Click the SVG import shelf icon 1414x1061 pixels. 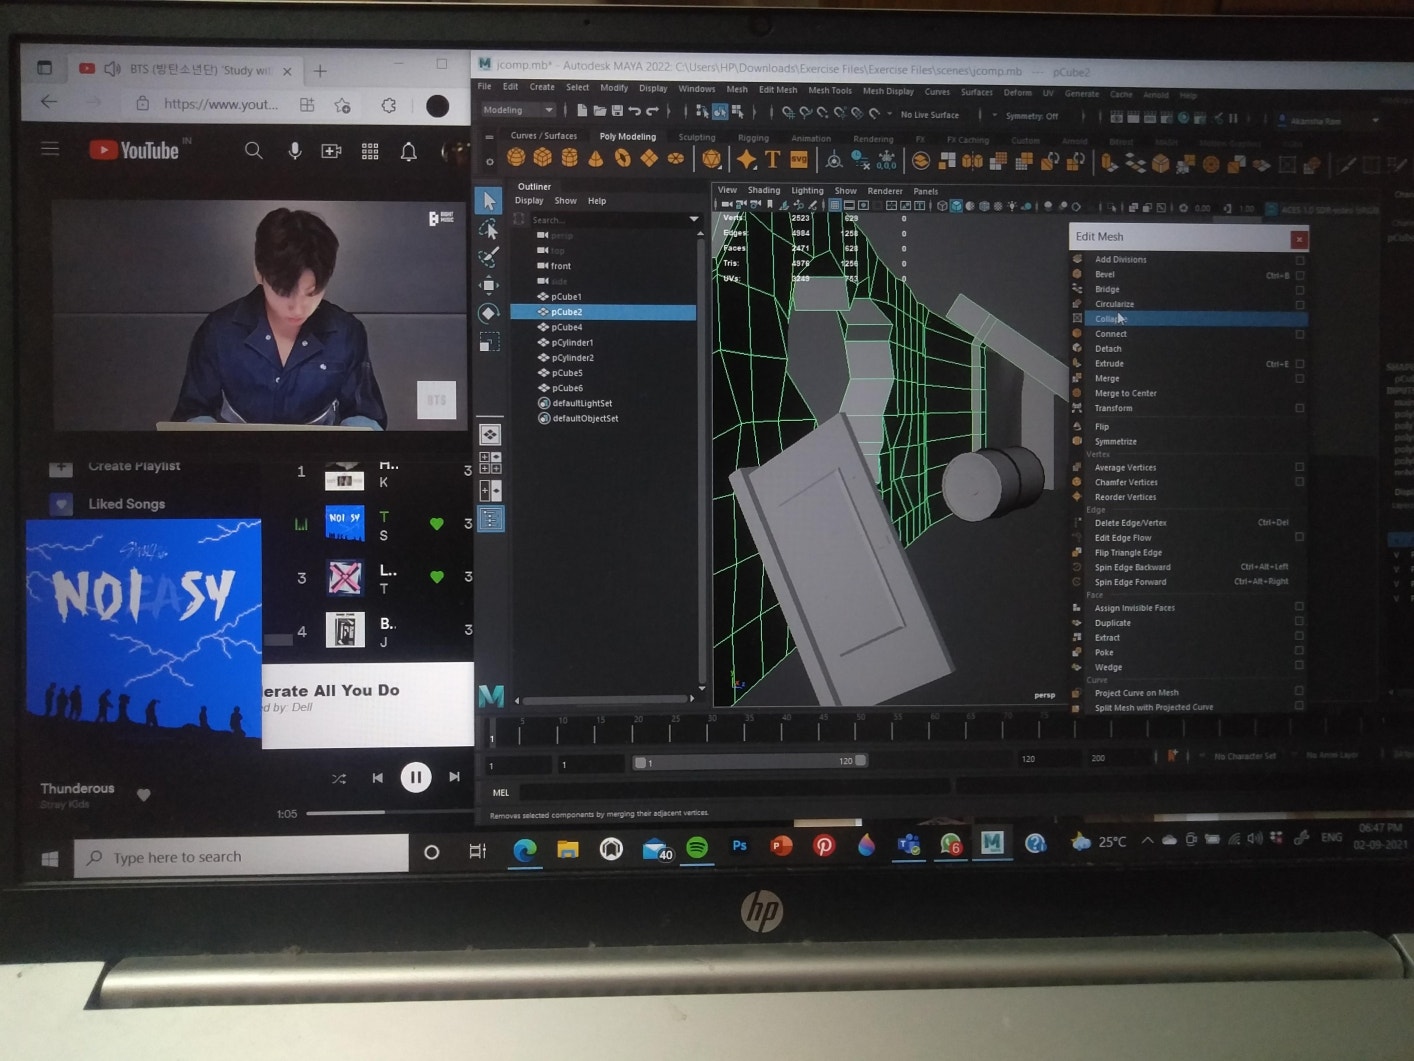(799, 159)
